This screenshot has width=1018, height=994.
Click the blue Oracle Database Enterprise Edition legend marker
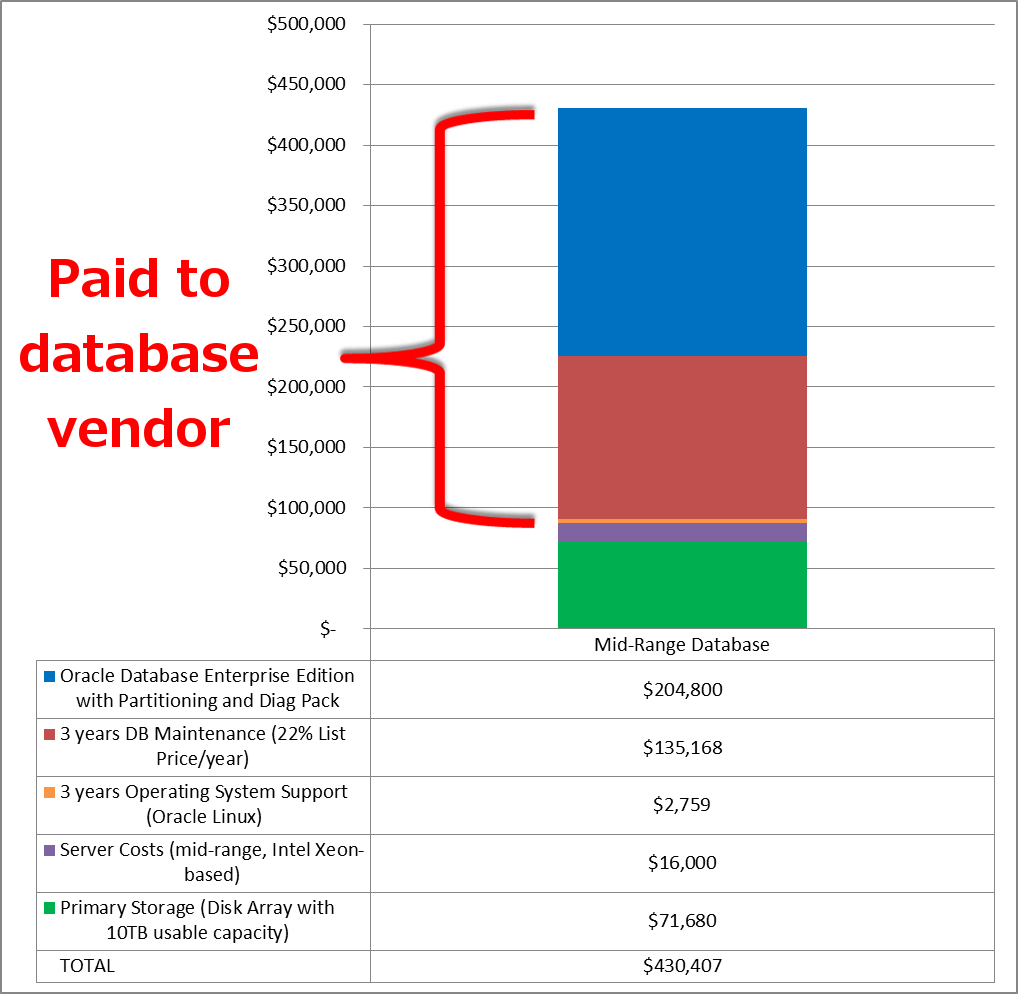tap(48, 676)
